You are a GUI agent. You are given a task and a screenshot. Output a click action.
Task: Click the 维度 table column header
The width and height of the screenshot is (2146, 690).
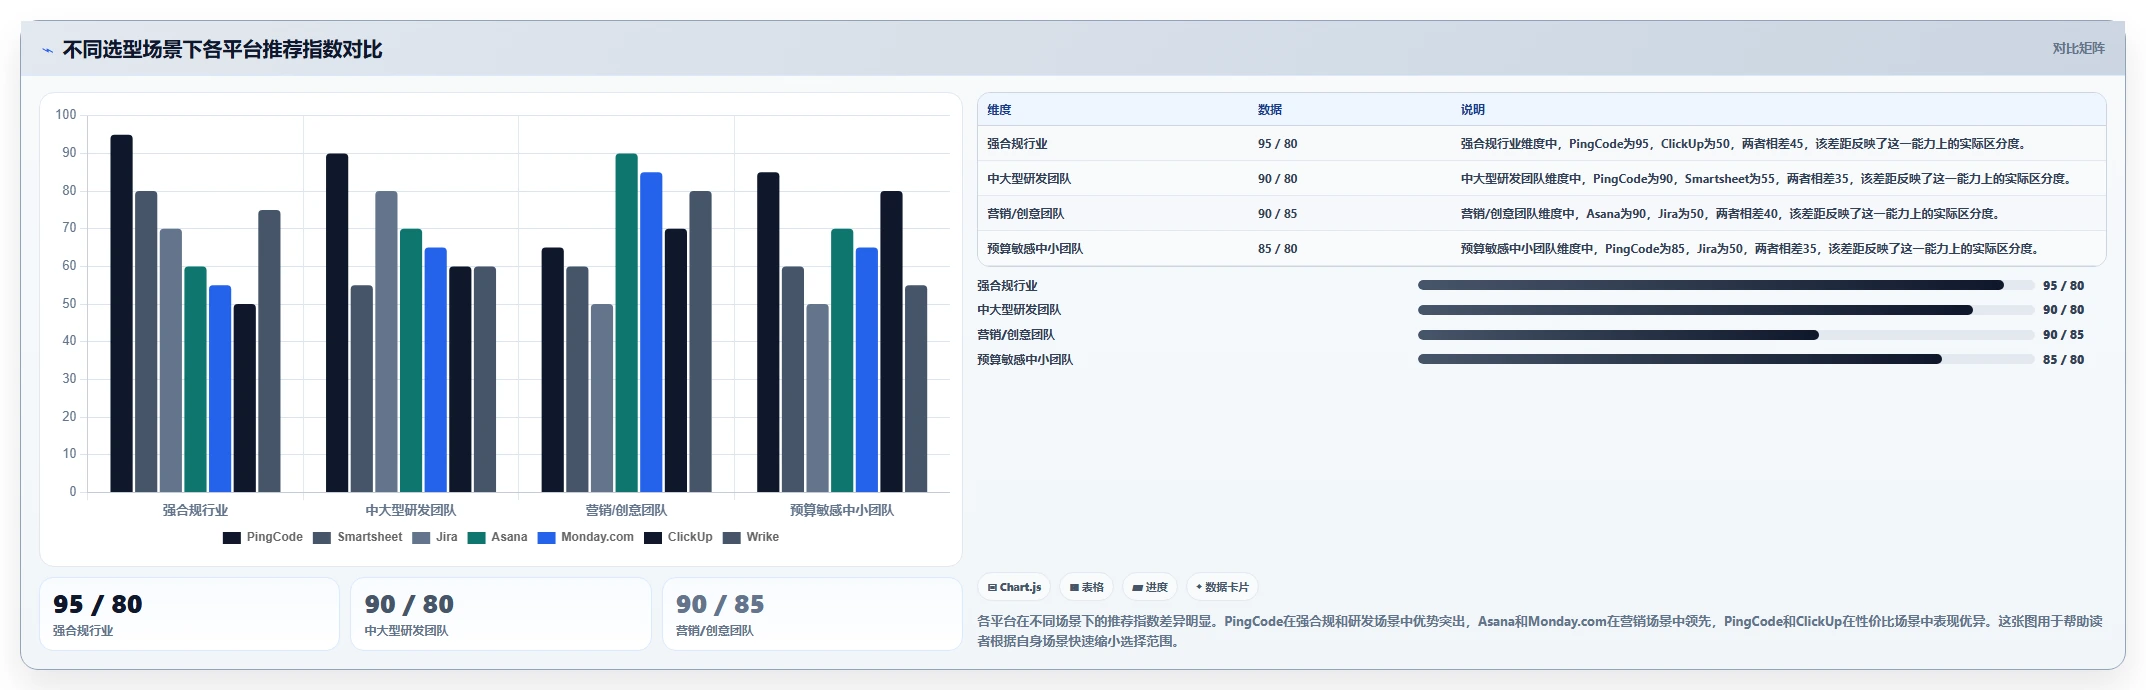[999, 110]
